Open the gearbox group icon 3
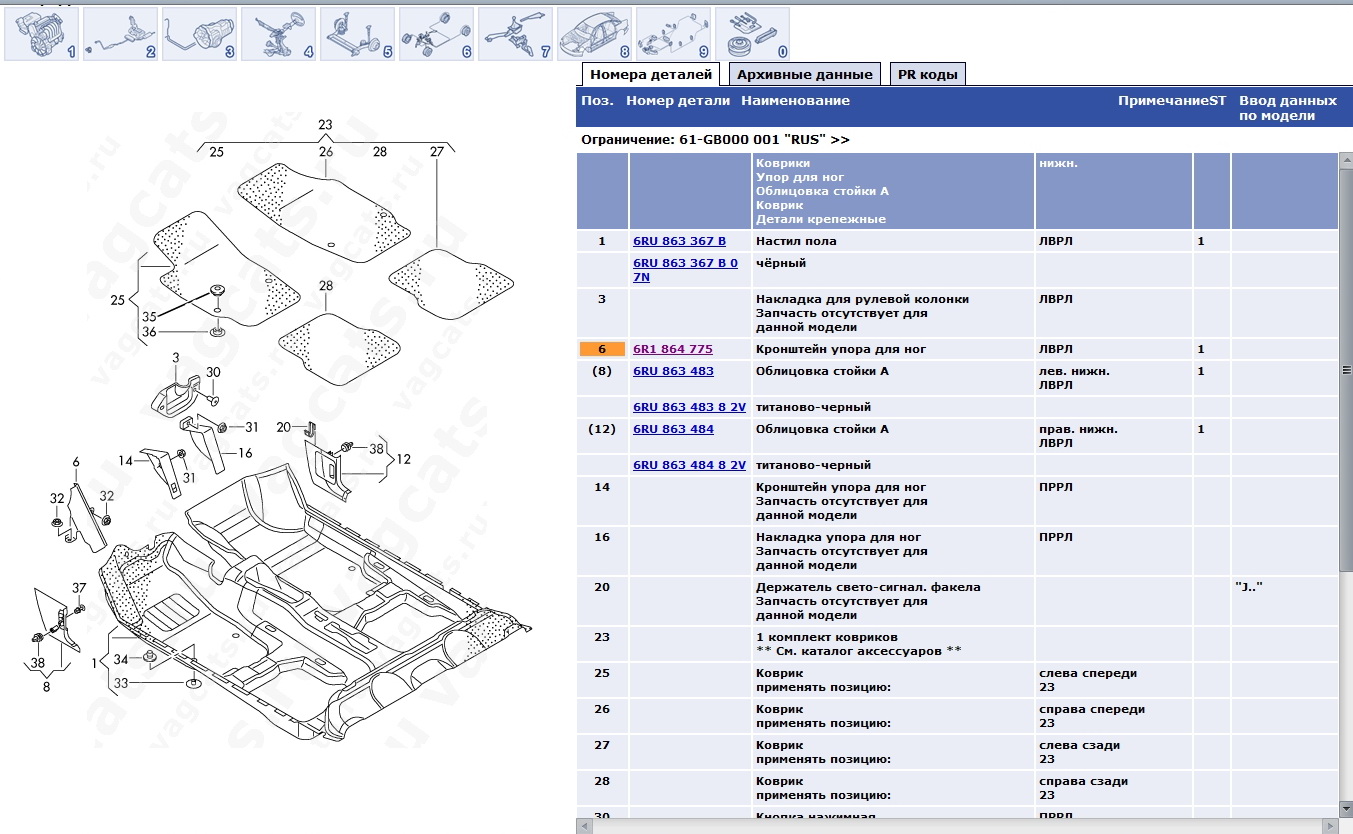Image resolution: width=1353 pixels, height=834 pixels. tap(199, 34)
